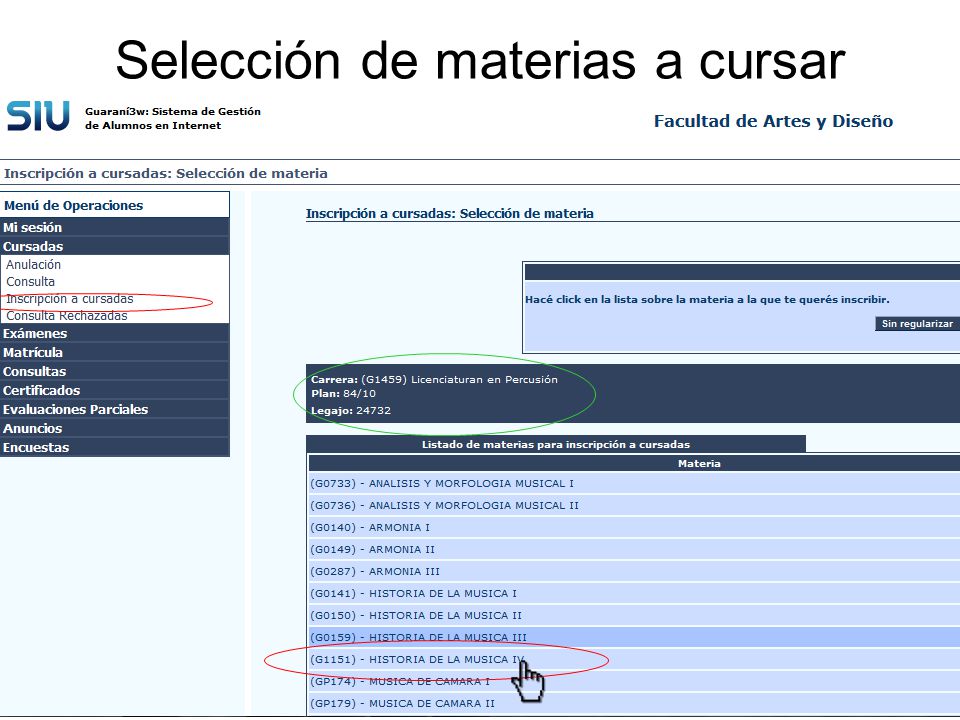Pick (G0150) HISTORIA DE LA MUSICA II
960x720 pixels.
(x=634, y=615)
